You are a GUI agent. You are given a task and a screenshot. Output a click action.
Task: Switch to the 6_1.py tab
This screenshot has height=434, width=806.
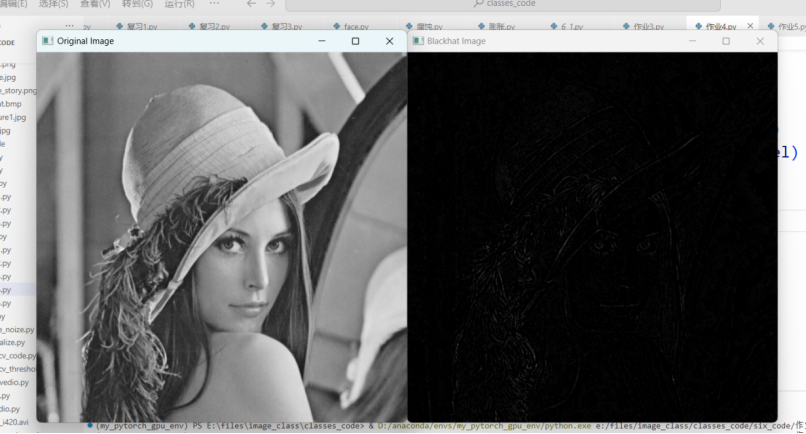[x=567, y=26]
